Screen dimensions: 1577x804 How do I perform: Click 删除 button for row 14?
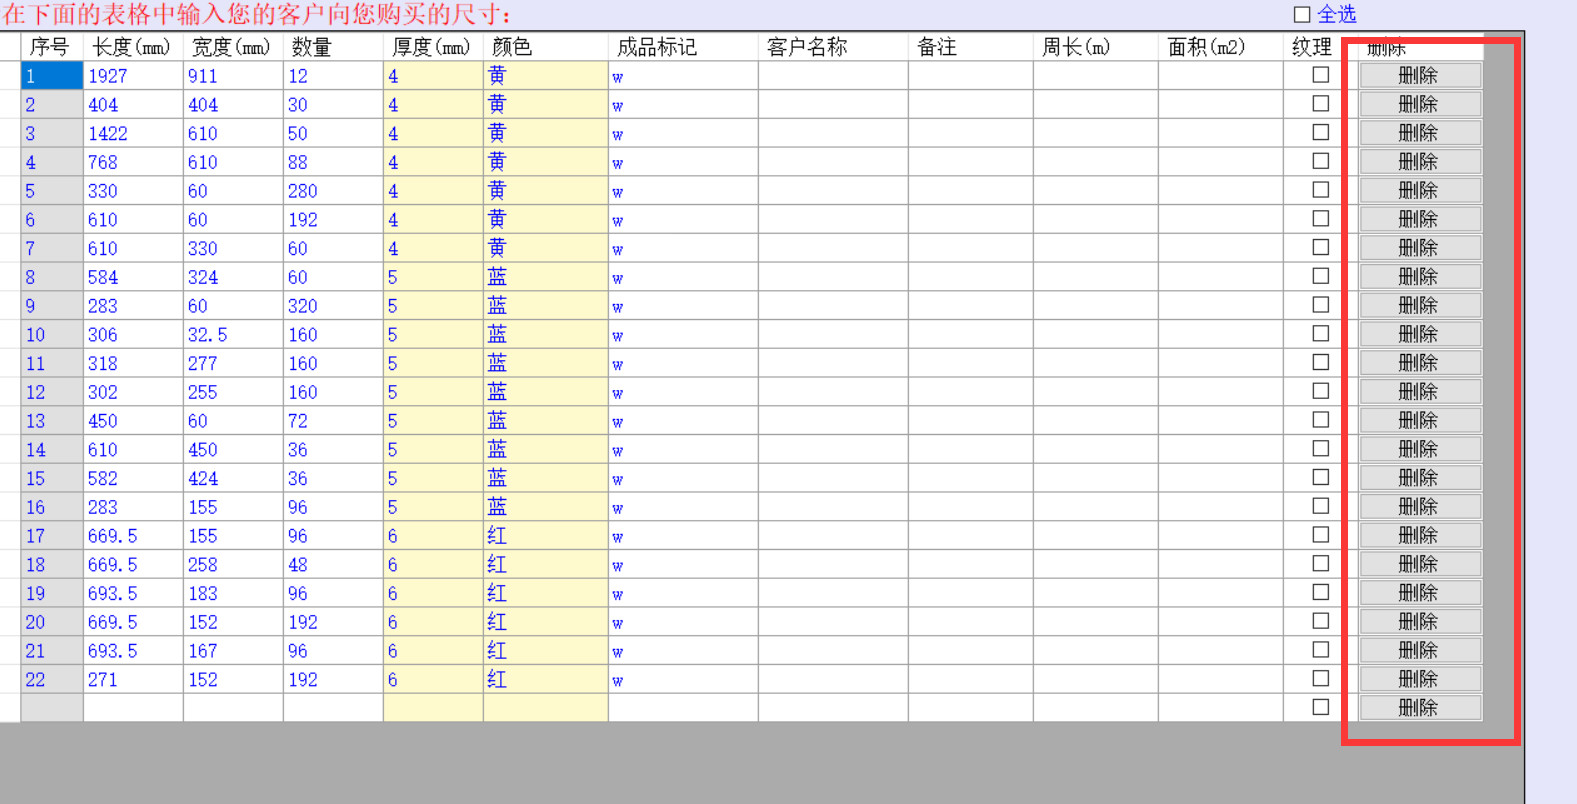pyautogui.click(x=1420, y=449)
